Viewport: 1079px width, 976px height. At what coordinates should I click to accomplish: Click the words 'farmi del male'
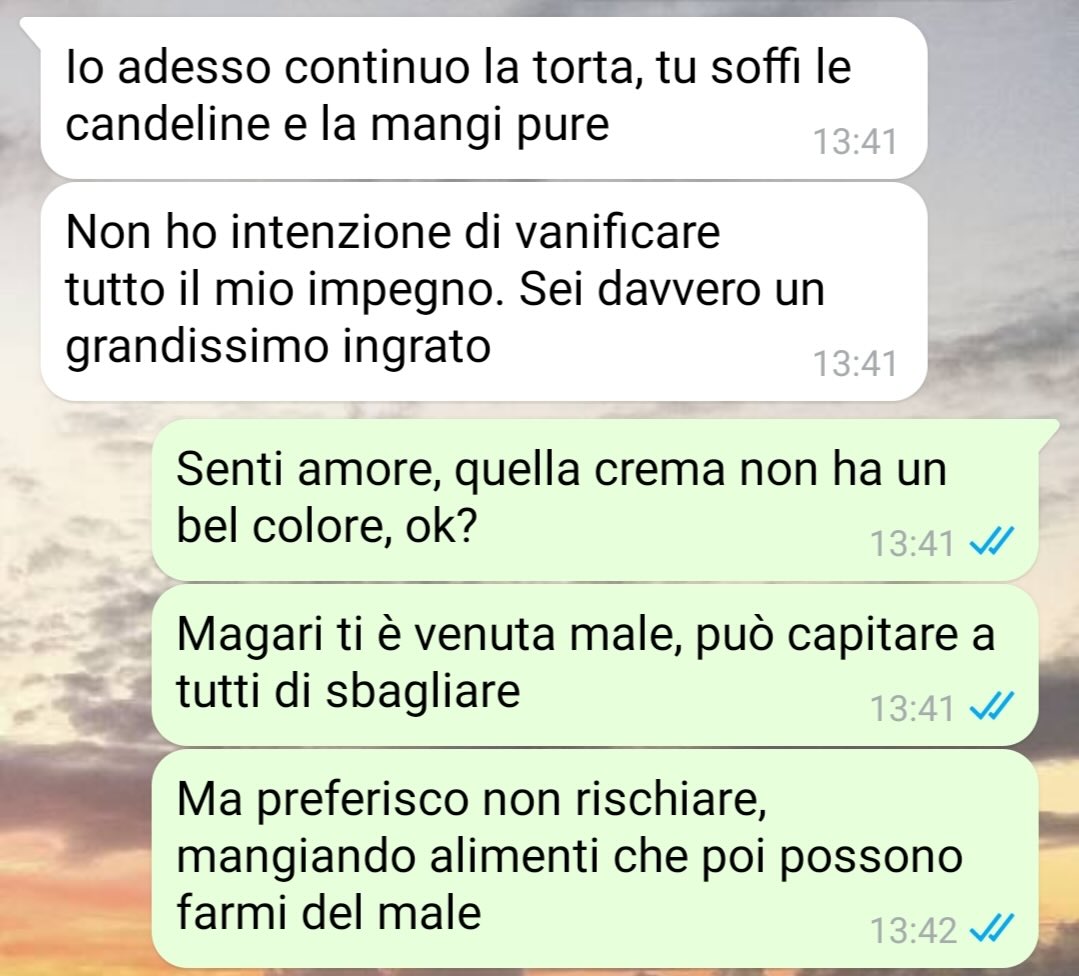pyautogui.click(x=329, y=913)
